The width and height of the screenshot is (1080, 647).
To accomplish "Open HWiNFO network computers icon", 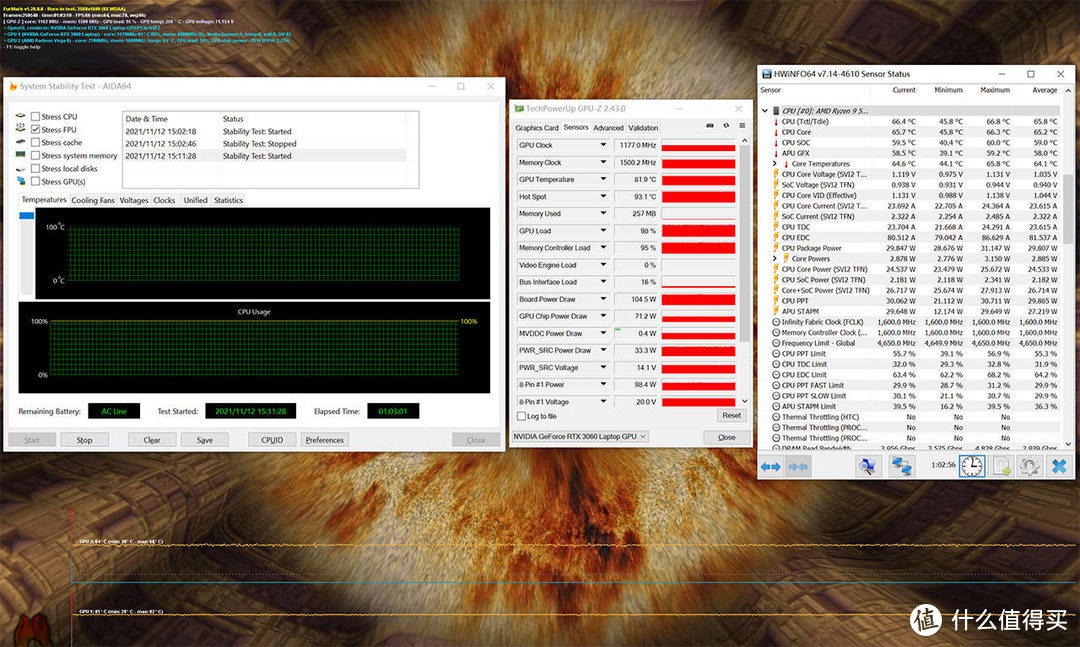I will 902,466.
